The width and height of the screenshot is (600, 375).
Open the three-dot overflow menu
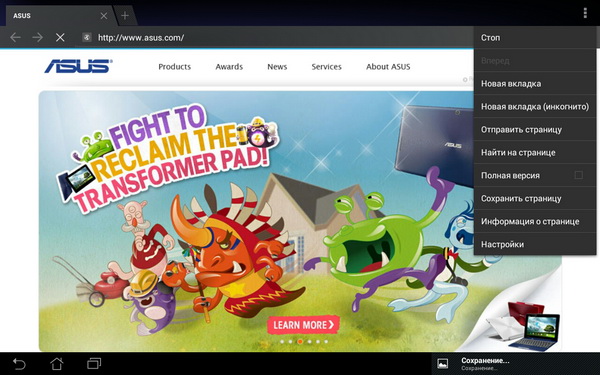pyautogui.click(x=585, y=13)
